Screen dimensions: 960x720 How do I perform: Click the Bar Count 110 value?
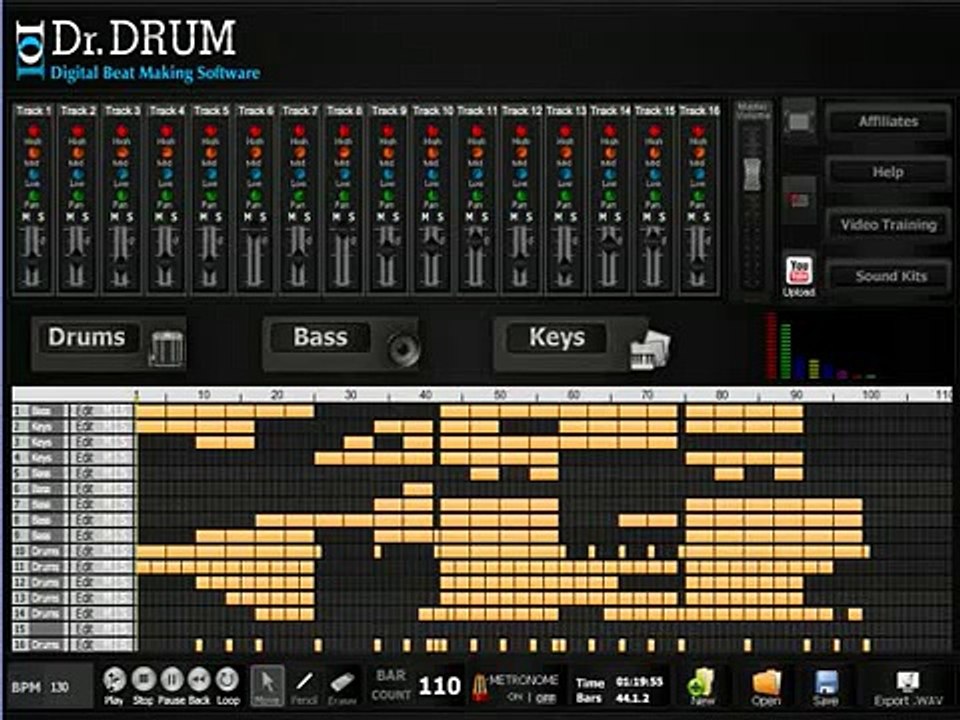click(439, 686)
